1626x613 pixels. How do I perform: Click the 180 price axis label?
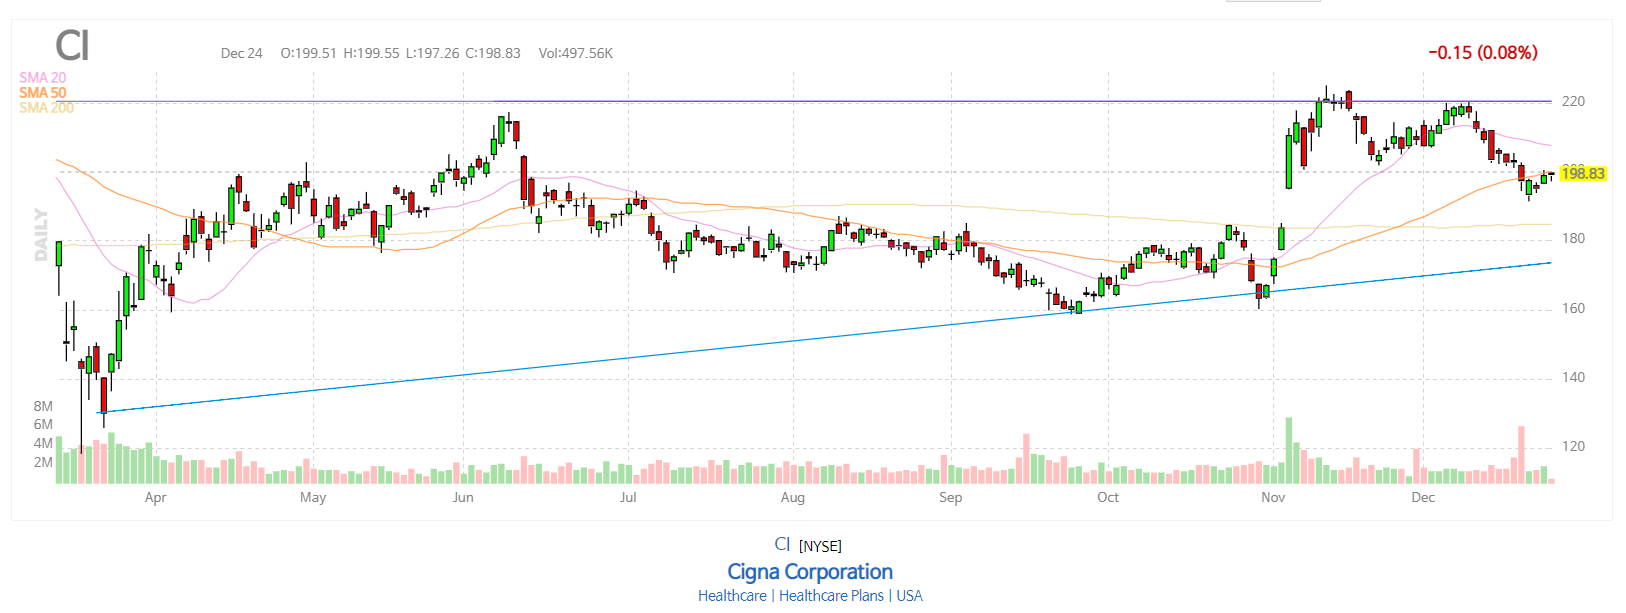click(x=1573, y=238)
